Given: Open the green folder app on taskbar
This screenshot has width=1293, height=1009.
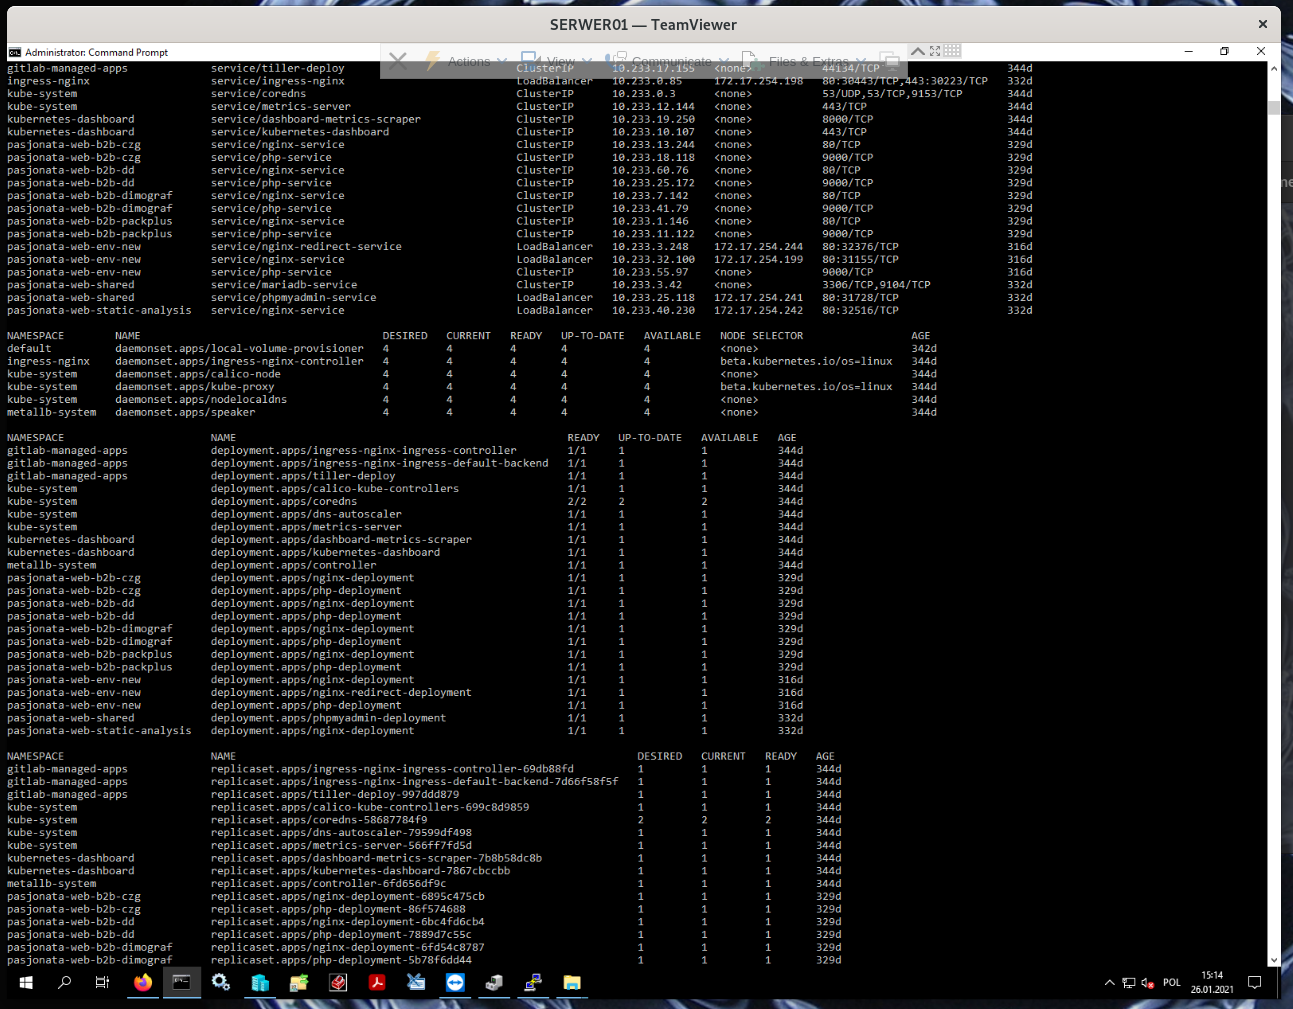Looking at the screenshot, I should 299,983.
